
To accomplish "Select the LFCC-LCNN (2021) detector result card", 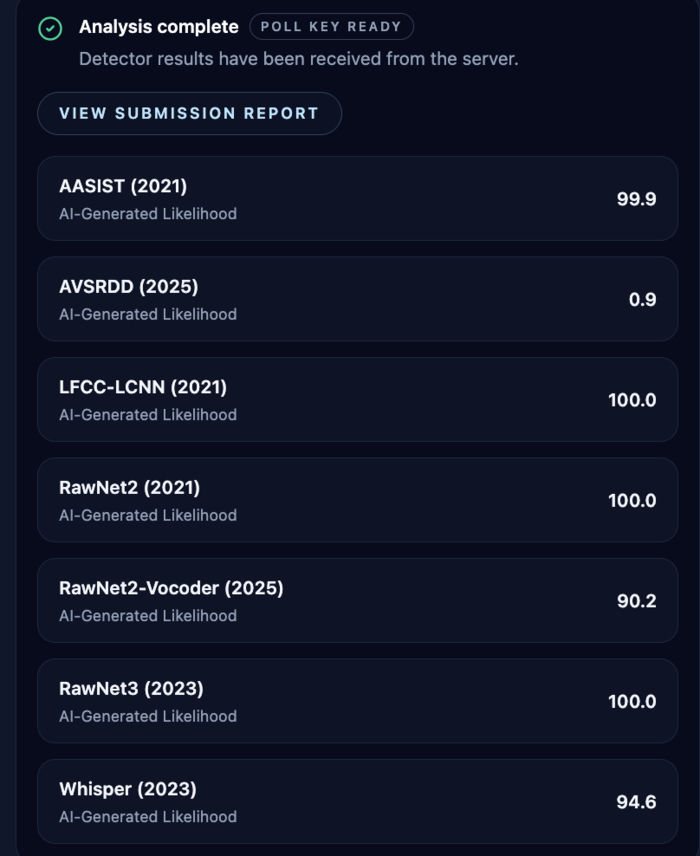I will 358,399.
